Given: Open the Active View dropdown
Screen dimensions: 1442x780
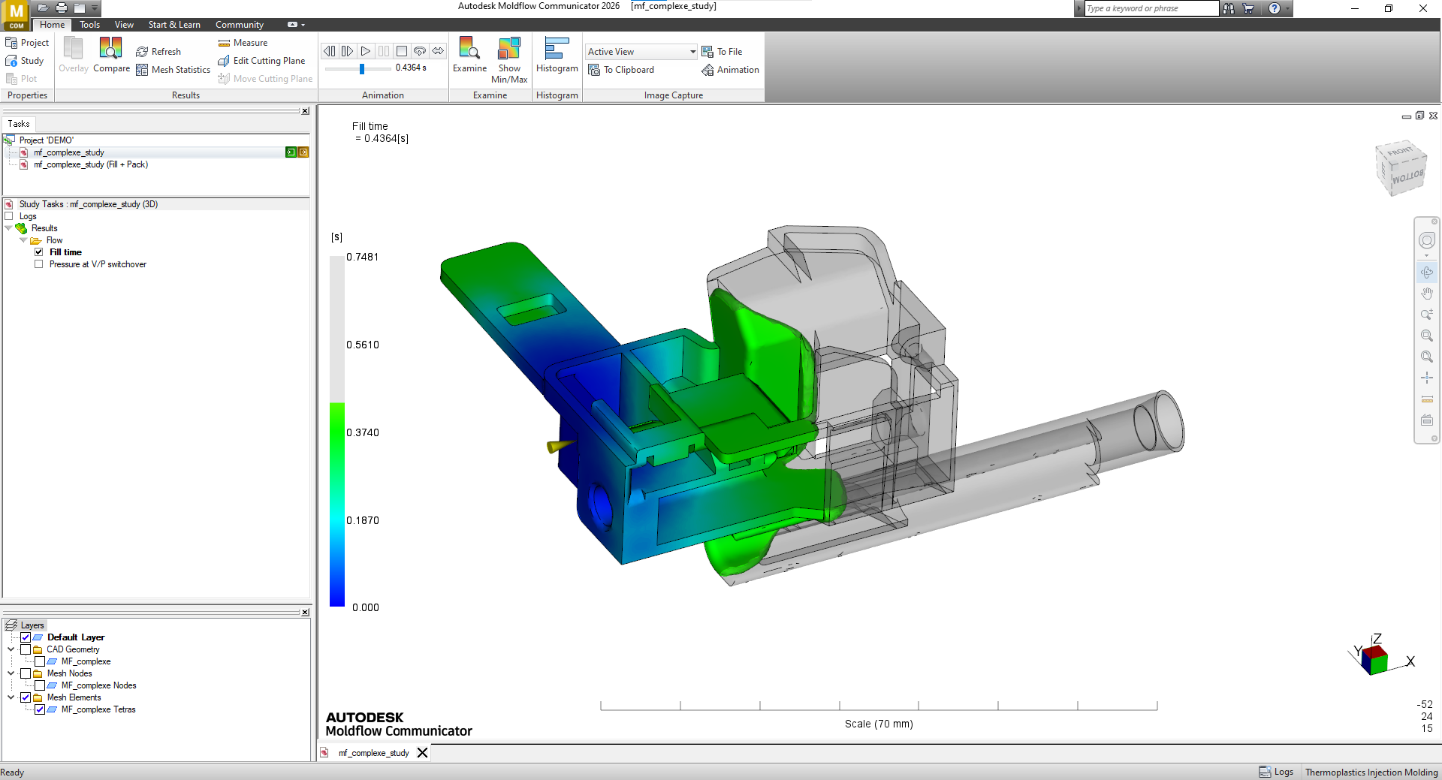Looking at the screenshot, I should point(692,52).
